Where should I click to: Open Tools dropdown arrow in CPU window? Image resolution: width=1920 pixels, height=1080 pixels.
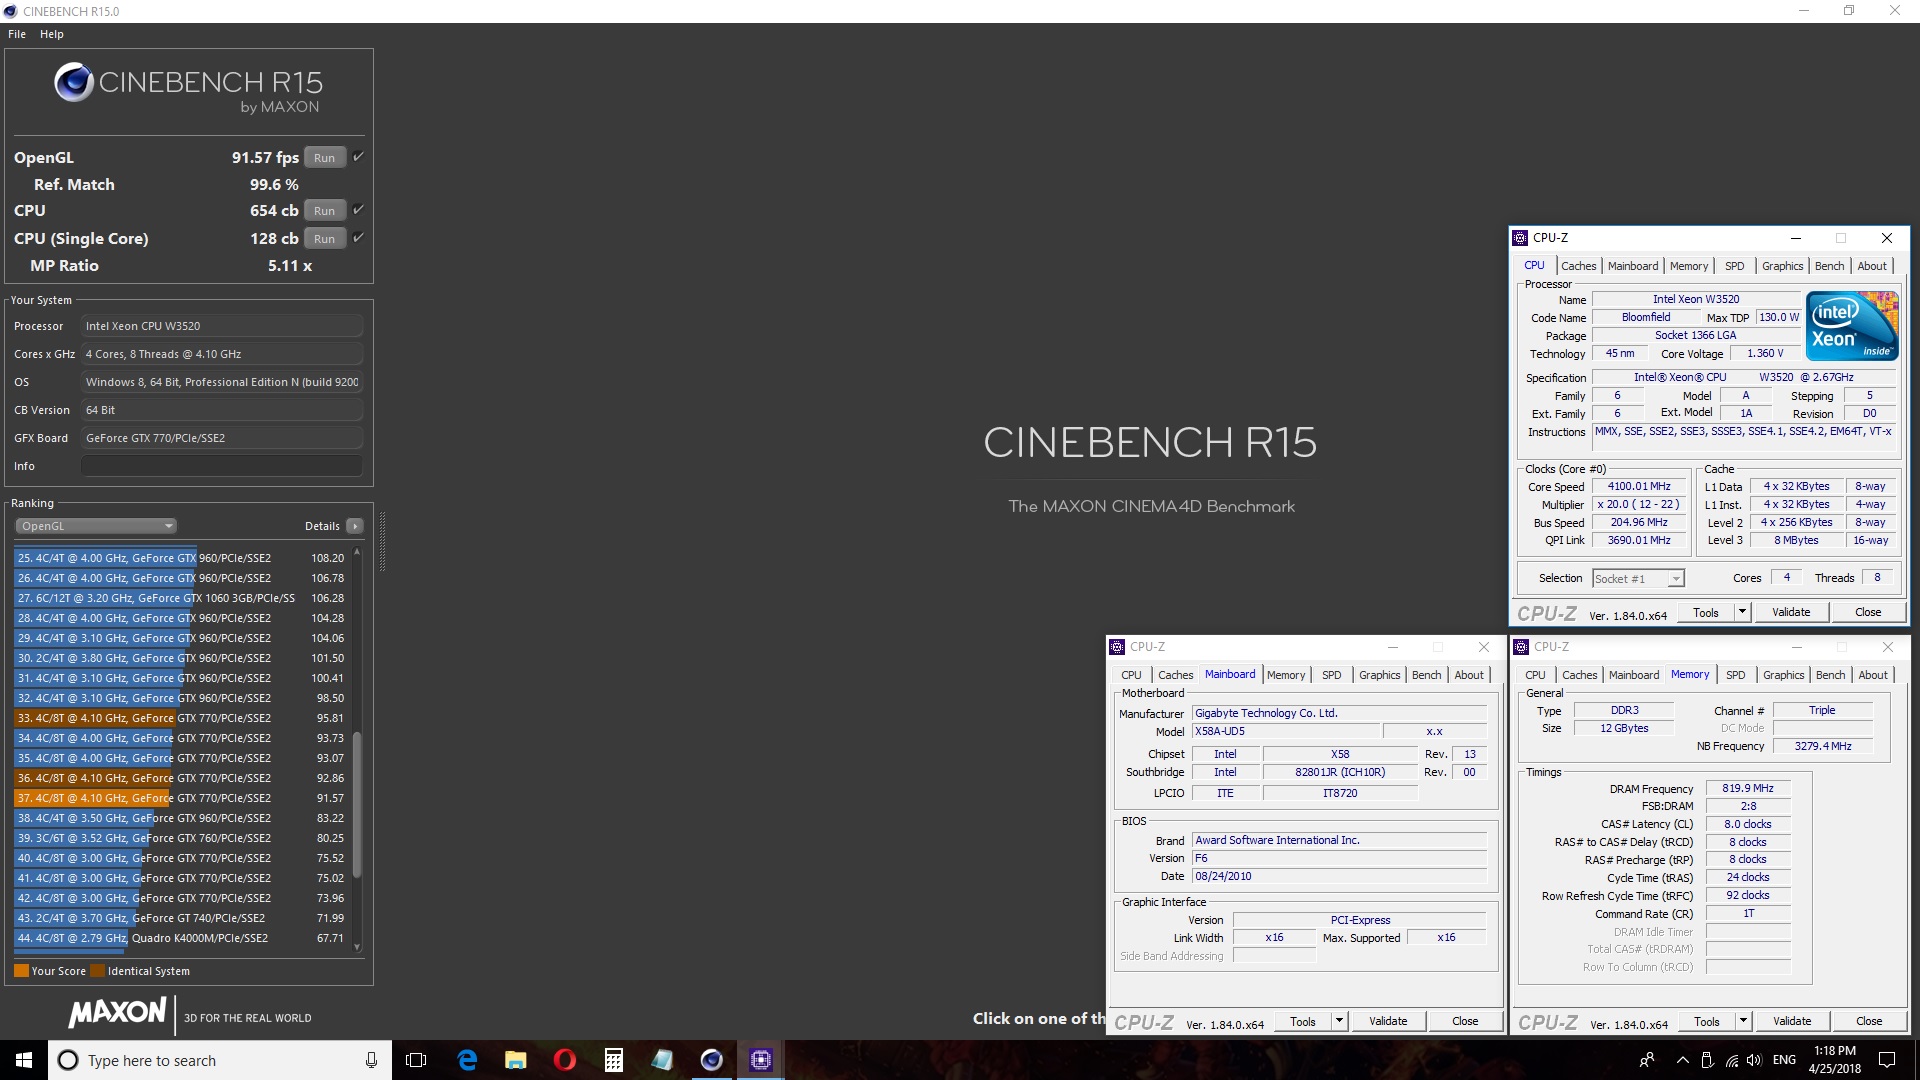(1742, 612)
